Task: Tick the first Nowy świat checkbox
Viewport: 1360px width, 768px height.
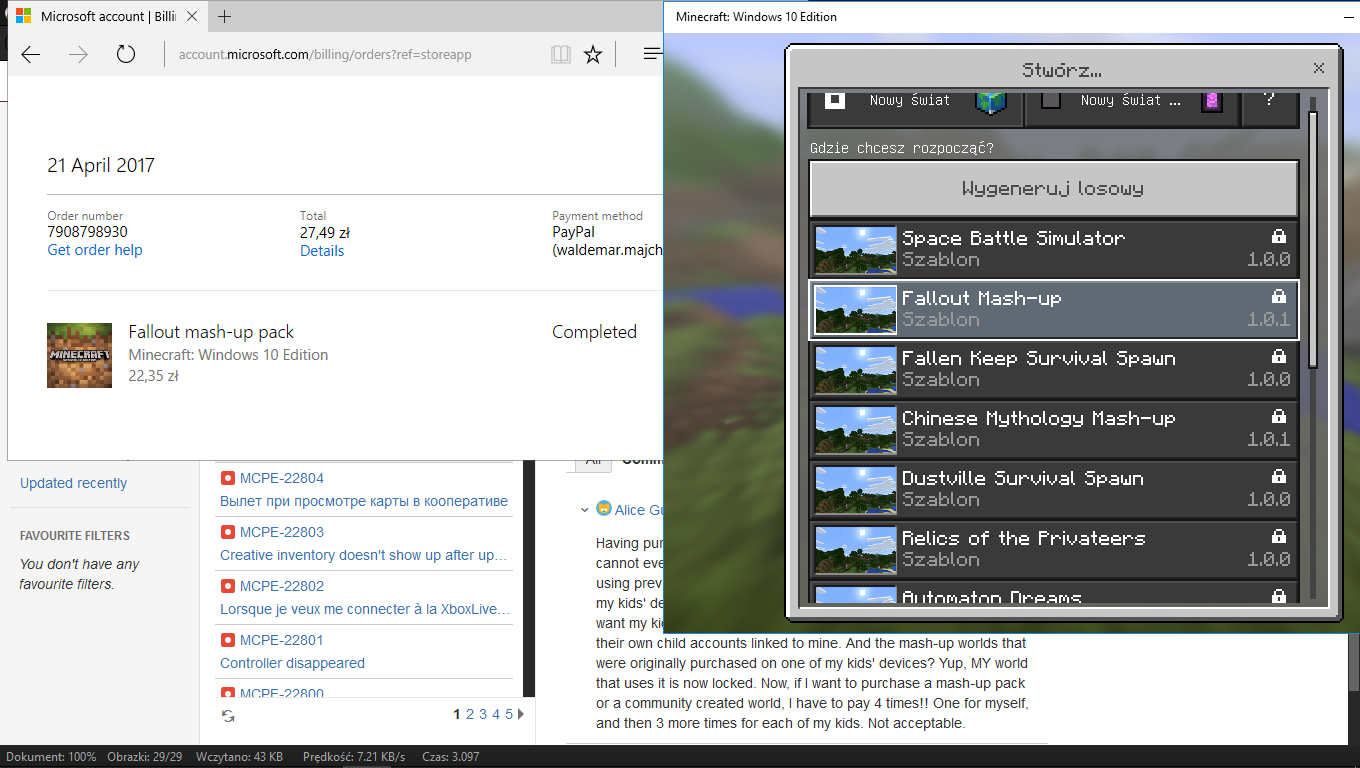Action: [836, 100]
